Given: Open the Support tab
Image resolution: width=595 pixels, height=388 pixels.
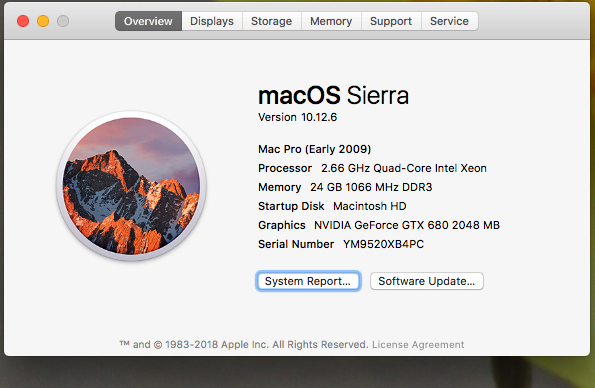Looking at the screenshot, I should coord(391,21).
